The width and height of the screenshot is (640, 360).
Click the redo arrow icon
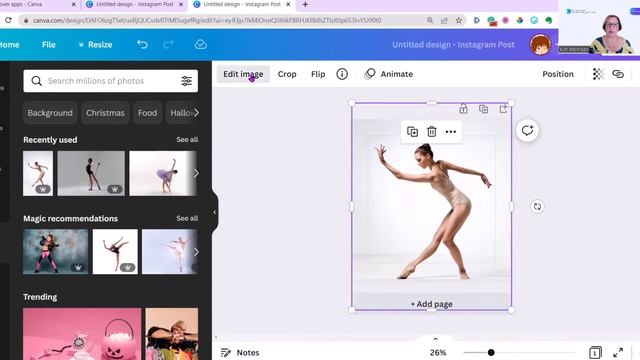point(168,44)
